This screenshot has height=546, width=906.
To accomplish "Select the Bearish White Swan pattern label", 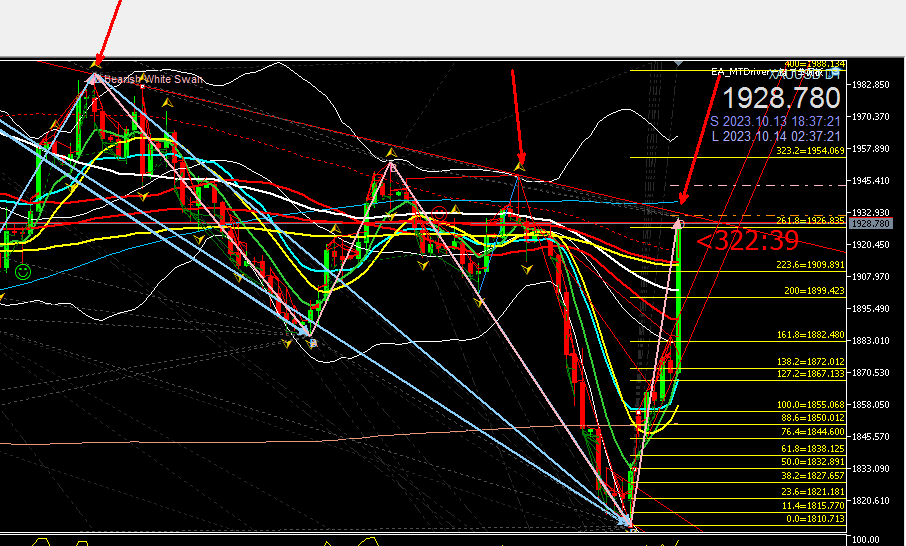I will click(153, 79).
